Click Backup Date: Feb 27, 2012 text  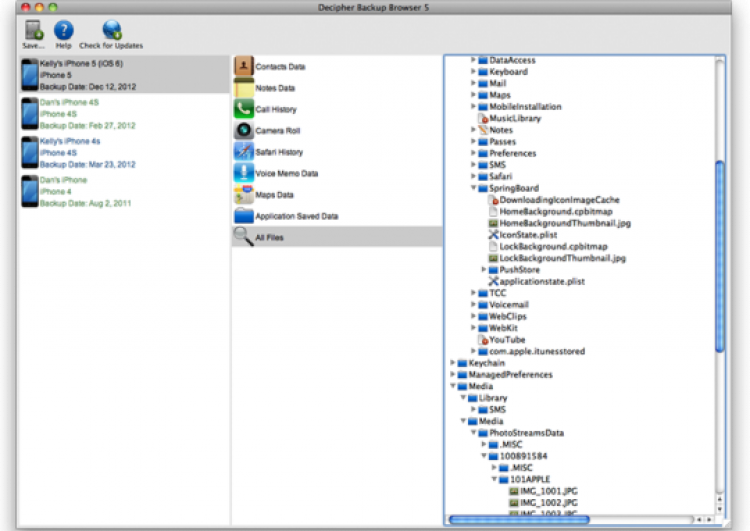pos(88,125)
